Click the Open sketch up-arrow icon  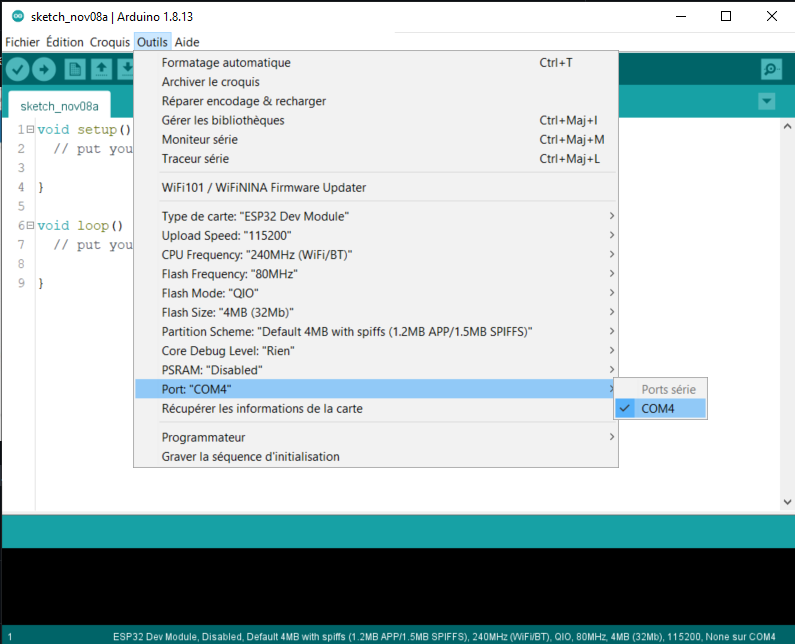pyautogui.click(x=101, y=69)
